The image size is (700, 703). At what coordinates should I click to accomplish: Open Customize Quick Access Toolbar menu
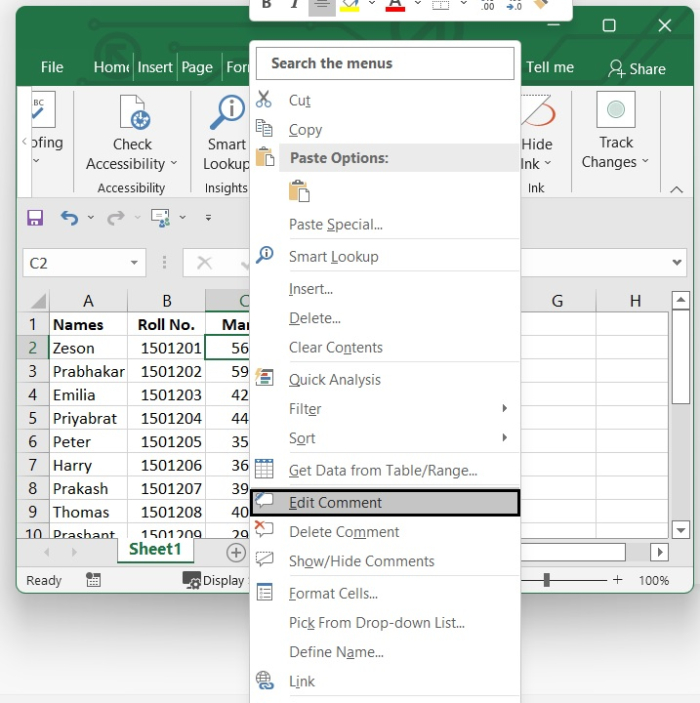208,218
